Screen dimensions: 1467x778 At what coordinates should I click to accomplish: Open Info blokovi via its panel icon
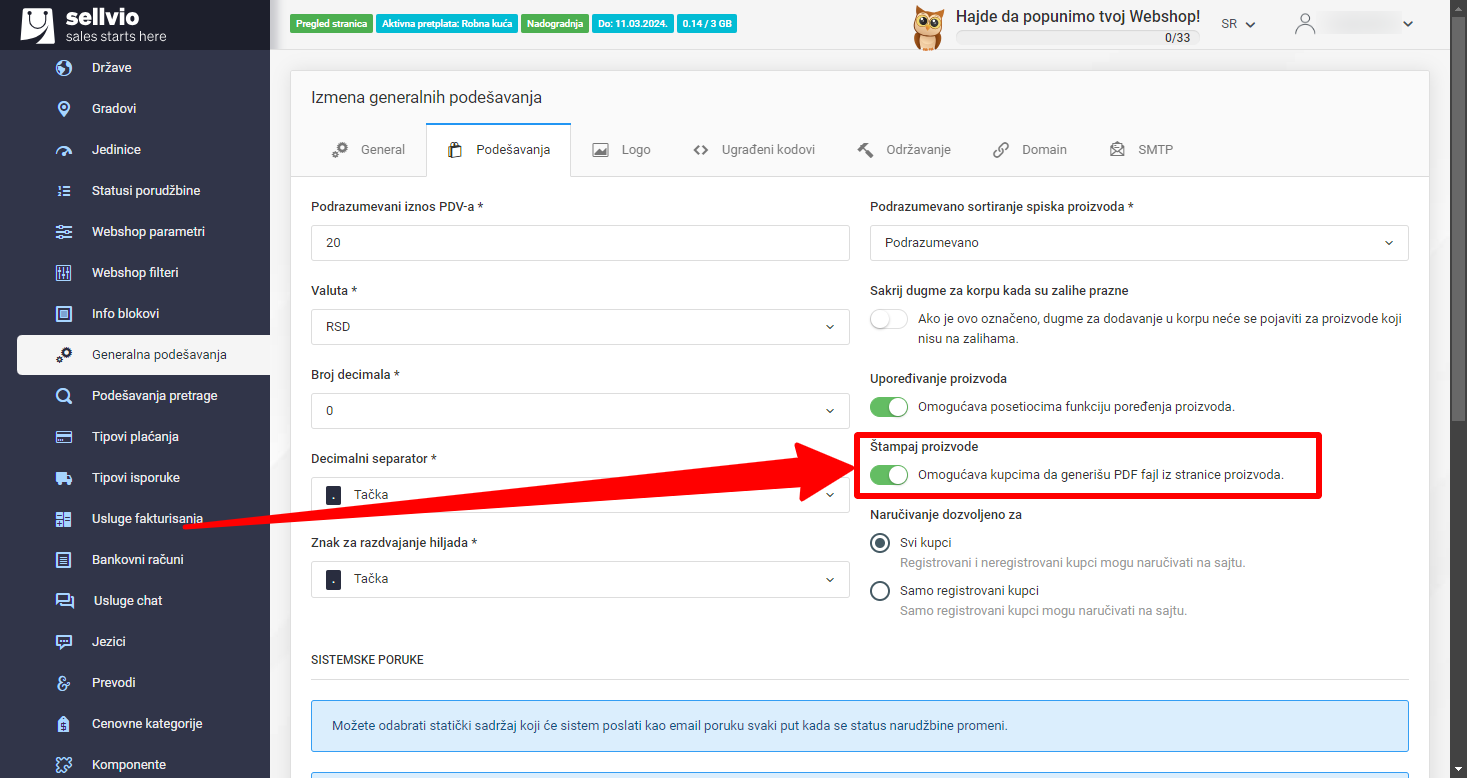point(62,313)
